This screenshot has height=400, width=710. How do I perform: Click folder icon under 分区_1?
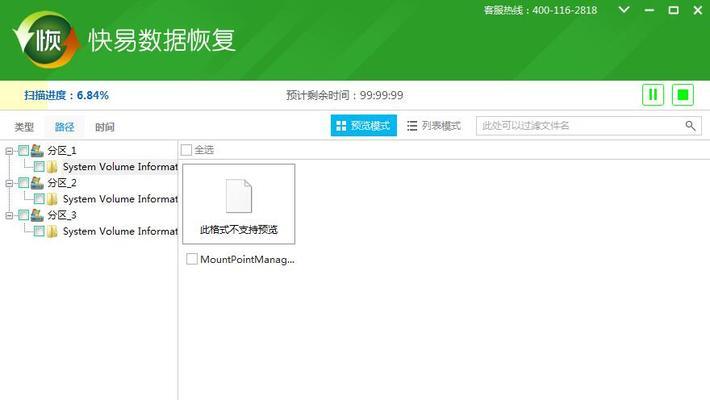coord(53,167)
